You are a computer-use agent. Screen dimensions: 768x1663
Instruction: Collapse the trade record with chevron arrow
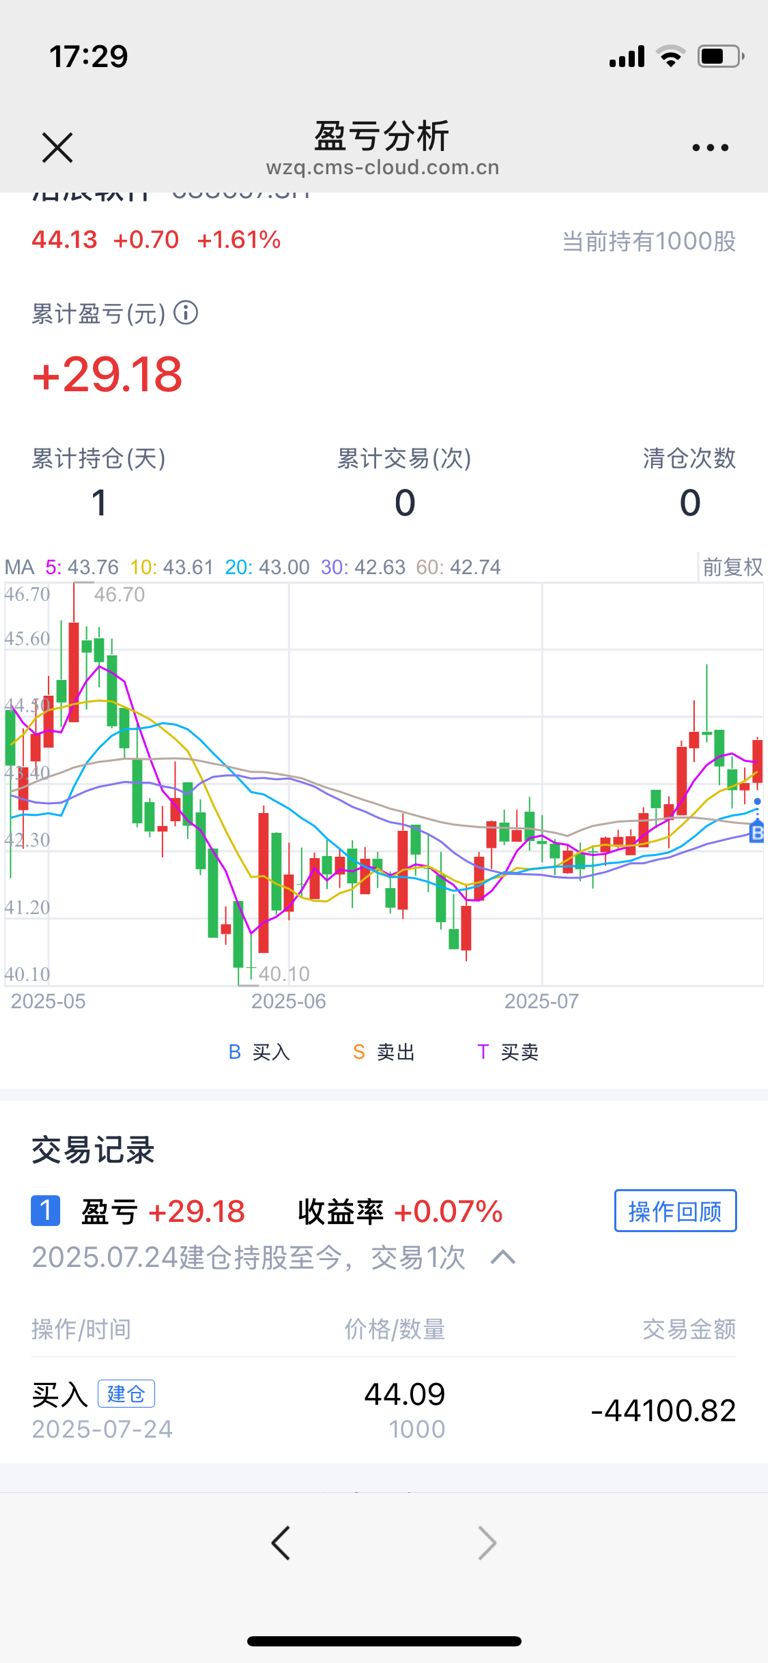[x=503, y=1257]
